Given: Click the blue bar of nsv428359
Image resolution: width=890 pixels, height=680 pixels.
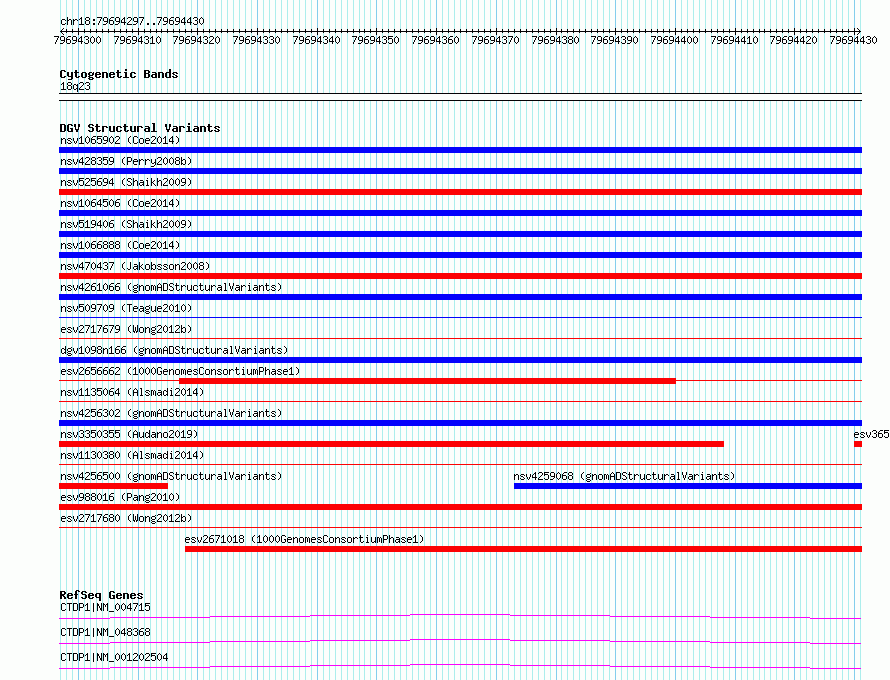Looking at the screenshot, I should coord(460,171).
